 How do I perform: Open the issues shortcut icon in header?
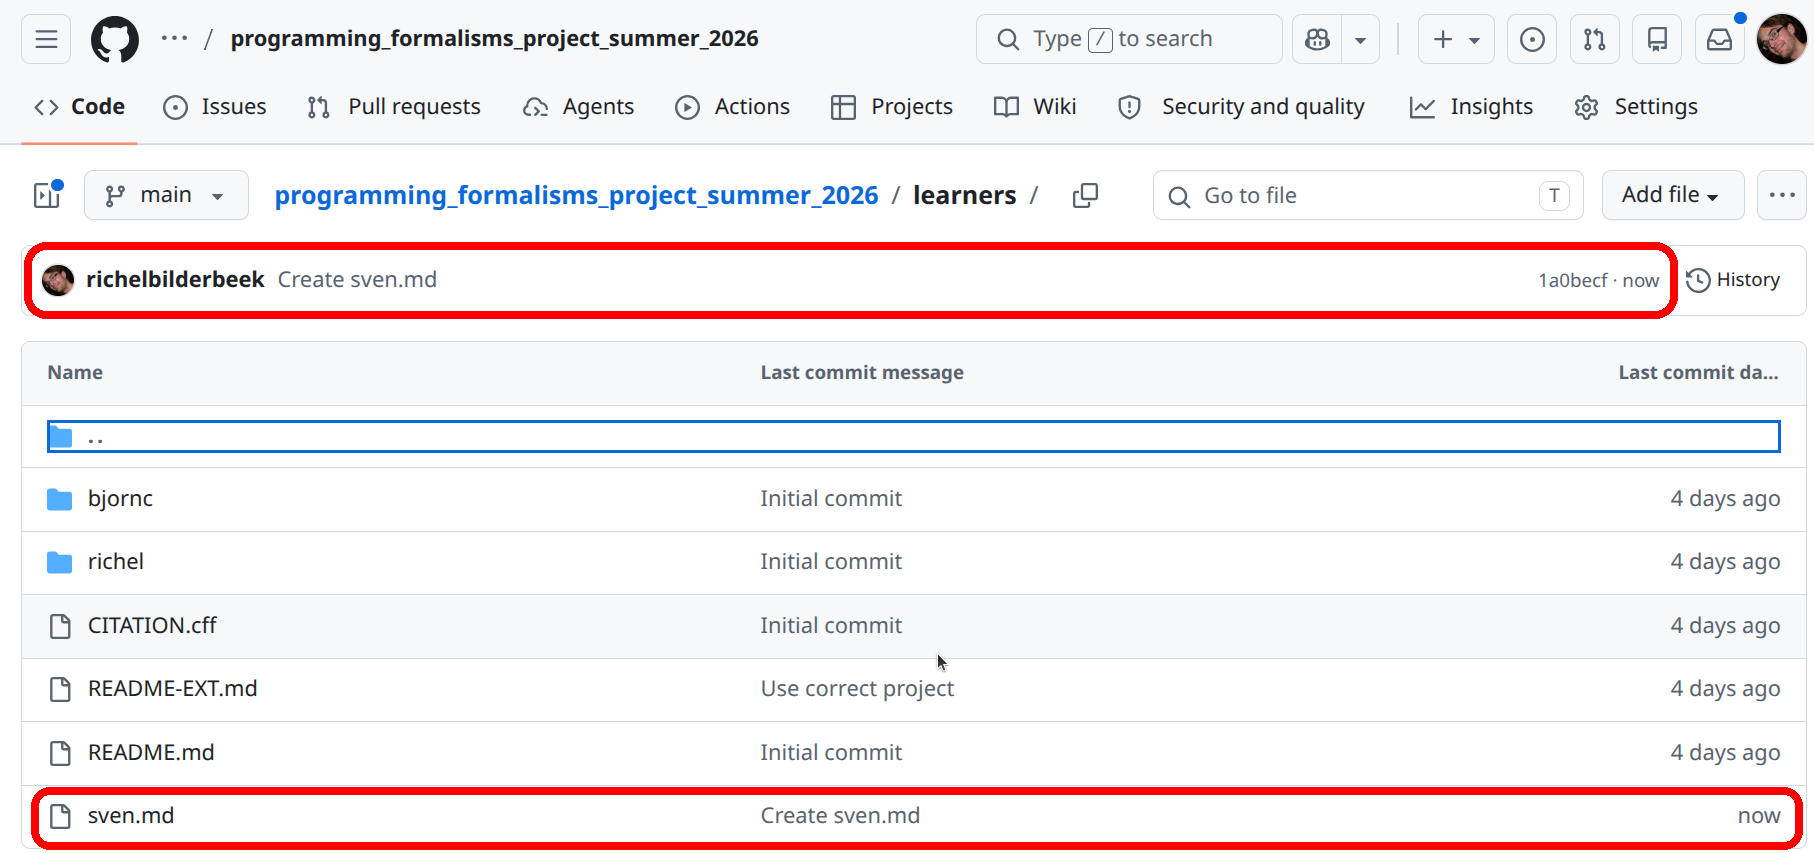[x=1531, y=40]
